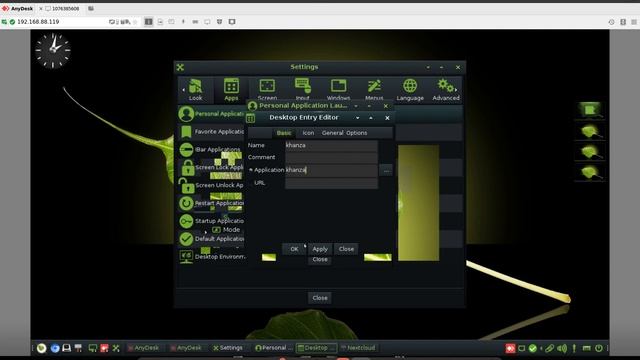The image size is (640, 360).
Task: Open the Input settings category
Action: click(302, 89)
